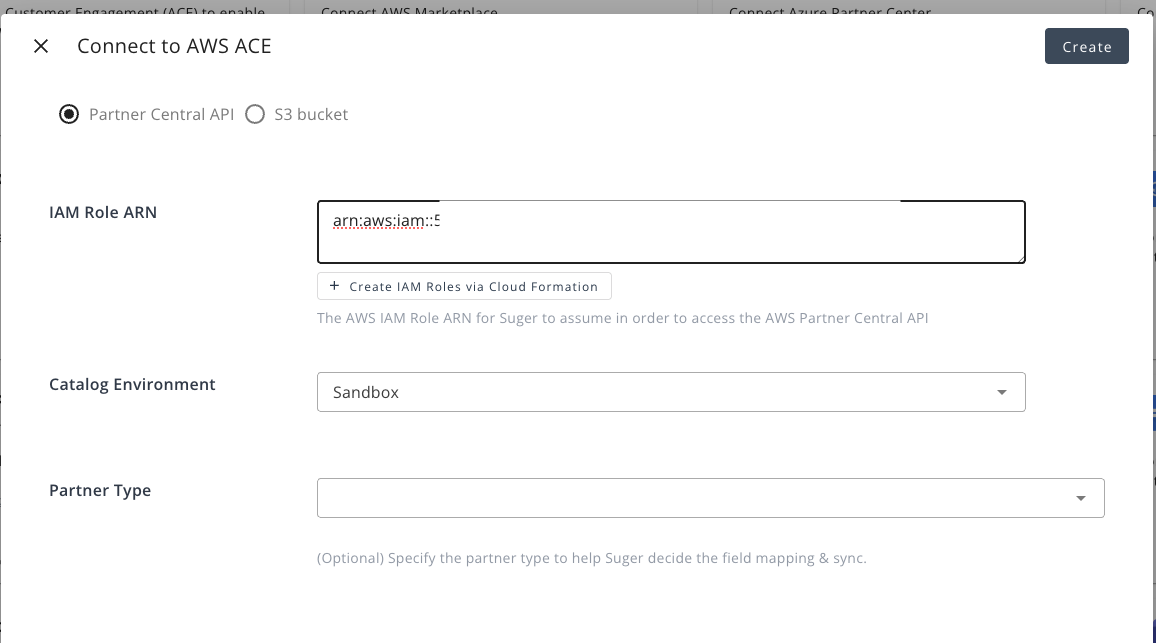This screenshot has width=1156, height=643.
Task: Click the resize handle of ARN text area
Action: [x=1019, y=257]
